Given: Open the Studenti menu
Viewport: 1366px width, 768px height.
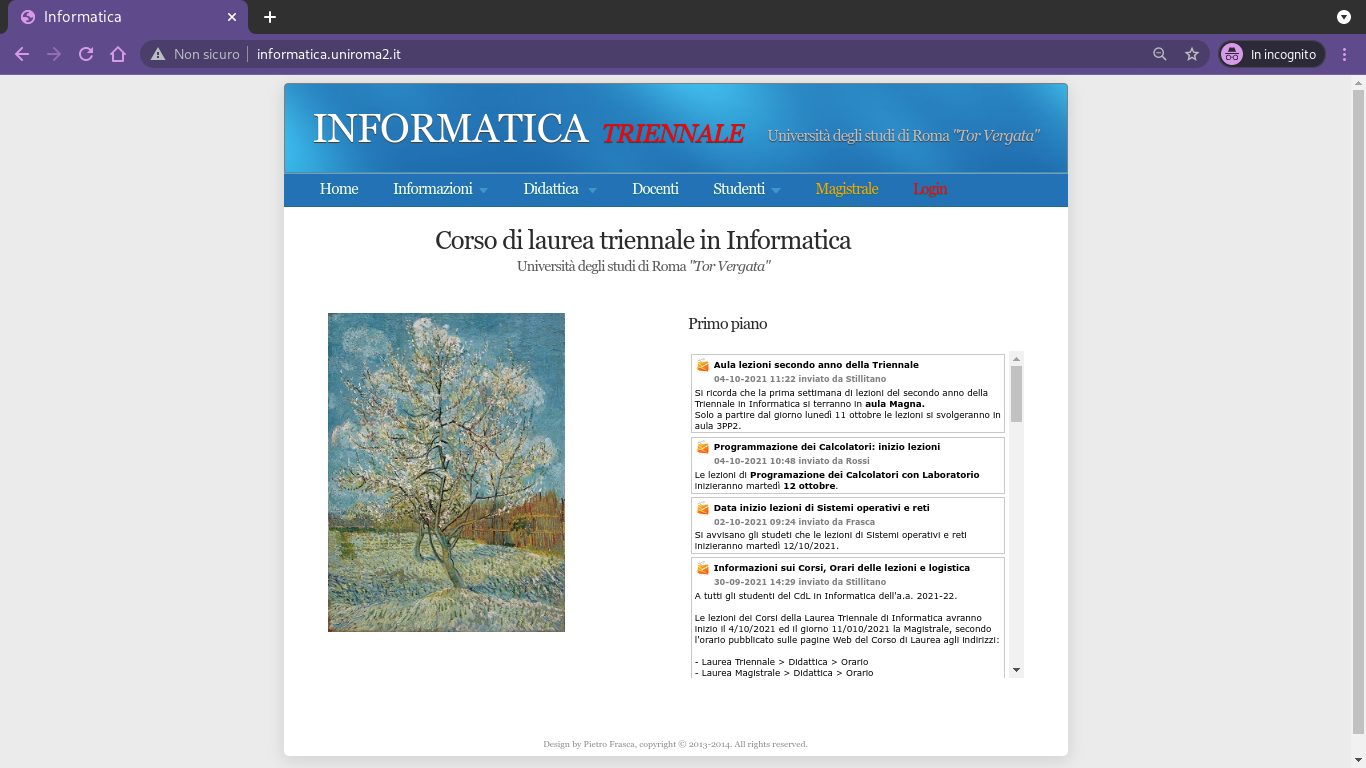Looking at the screenshot, I should click(x=739, y=189).
